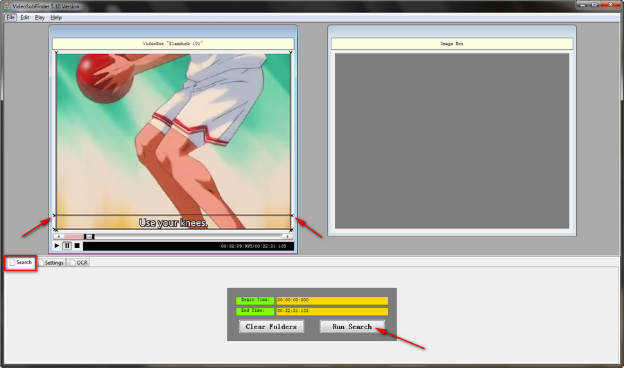Close the VideoSubFinder window

click(610, 4)
